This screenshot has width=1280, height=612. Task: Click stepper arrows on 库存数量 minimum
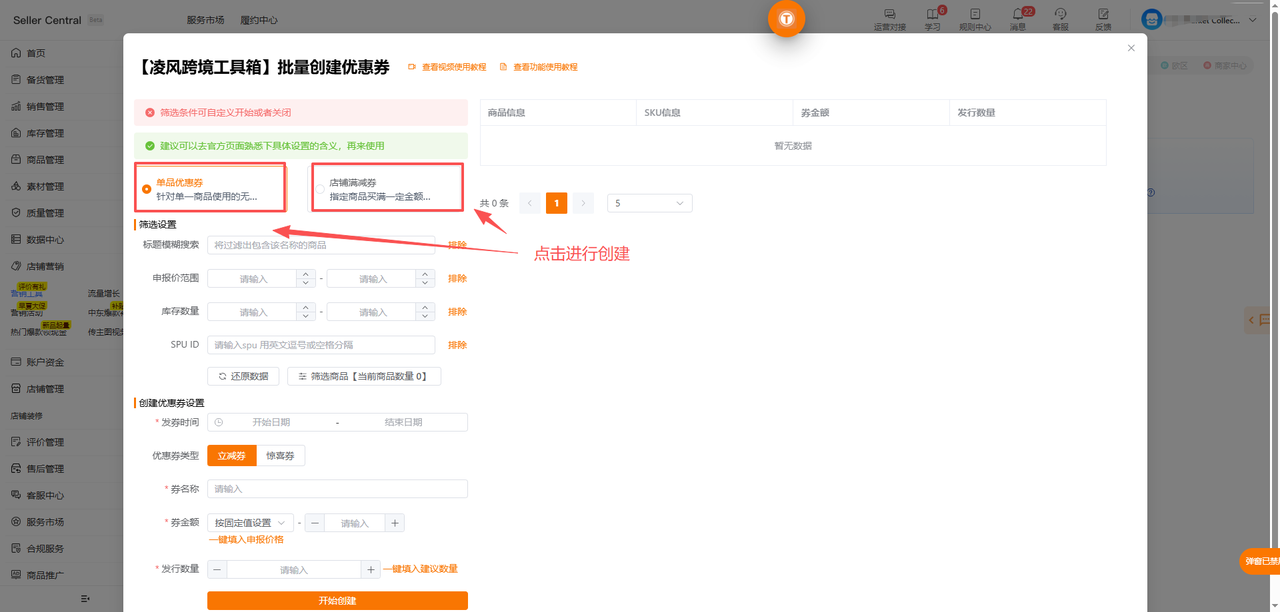point(305,312)
